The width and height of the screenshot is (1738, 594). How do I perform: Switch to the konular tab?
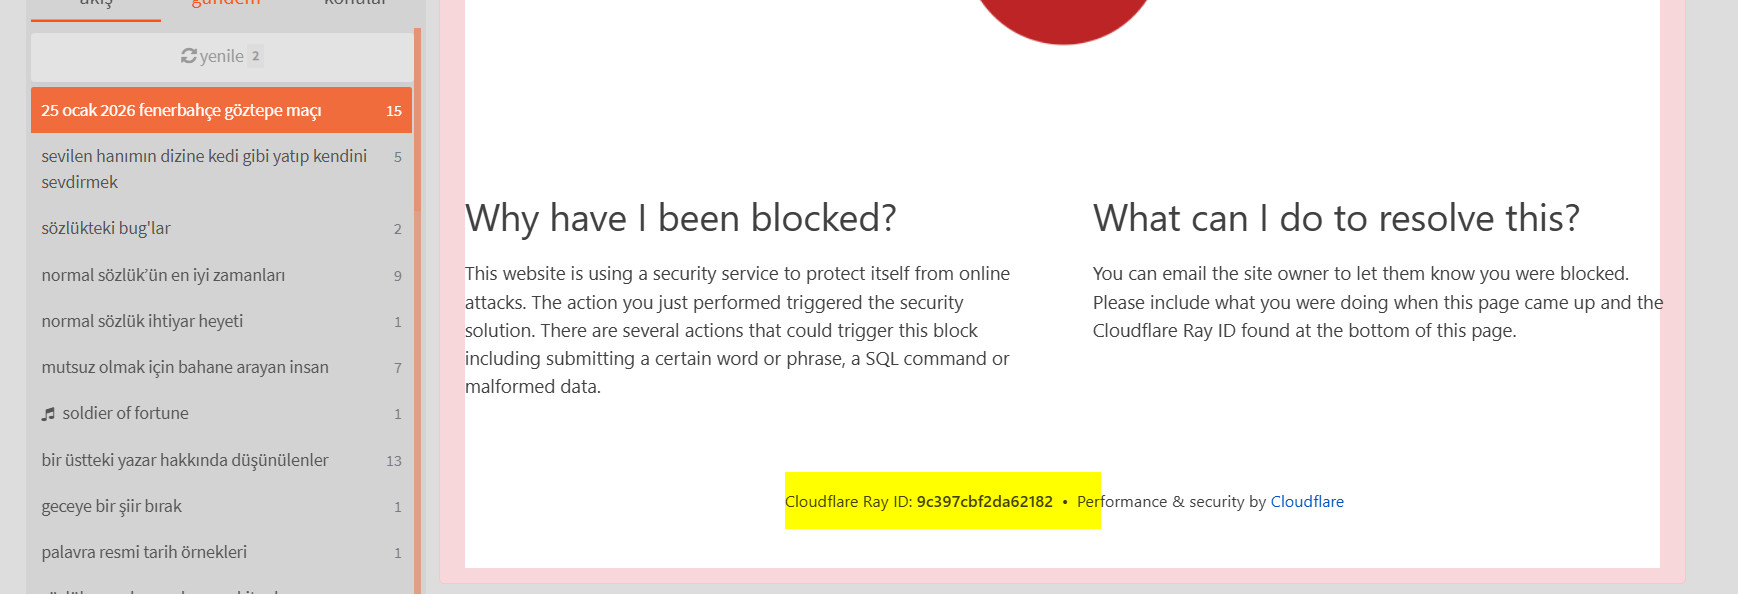[x=355, y=4]
